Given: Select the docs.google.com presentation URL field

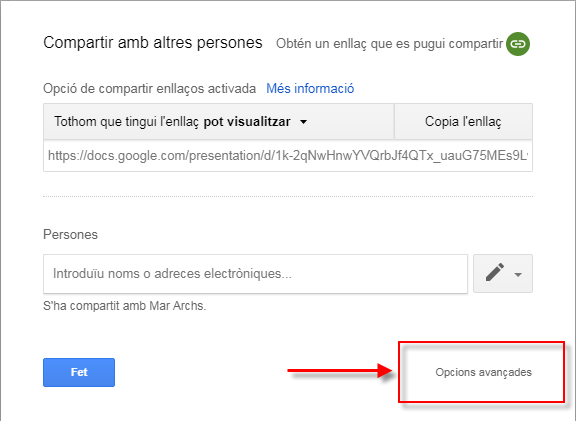Looking at the screenshot, I should point(288,156).
